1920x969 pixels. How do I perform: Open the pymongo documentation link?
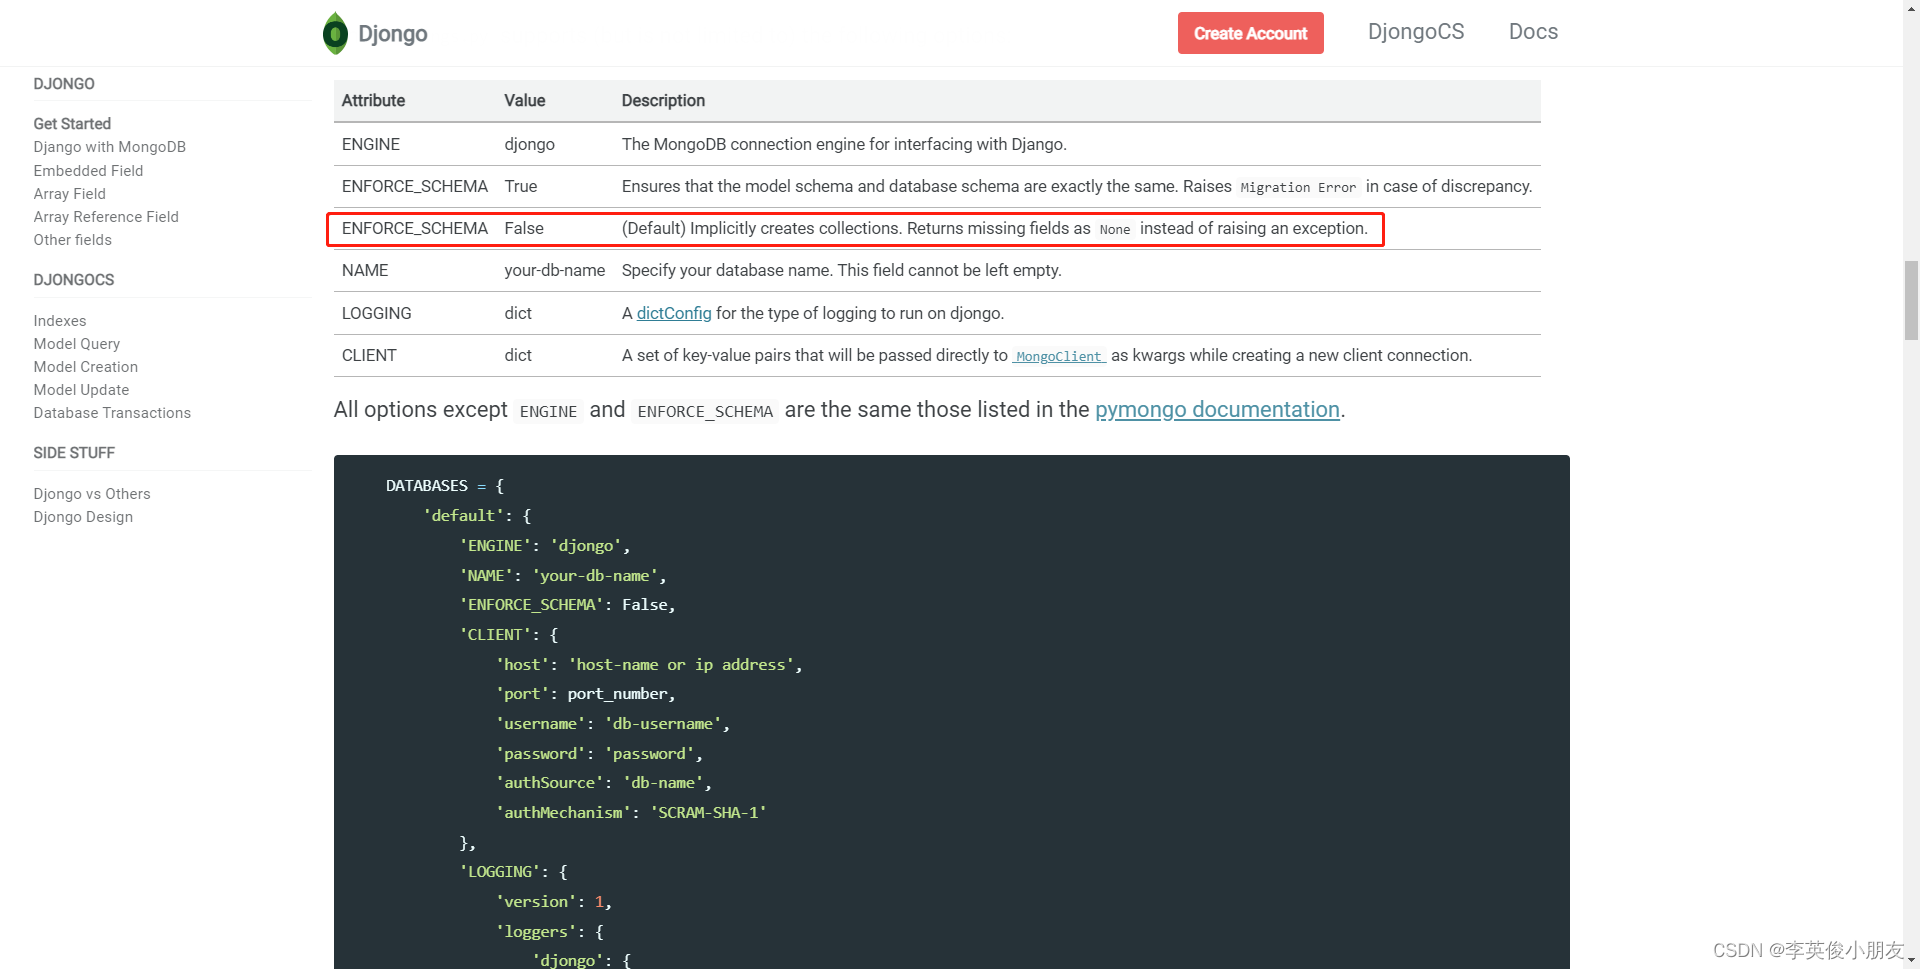coord(1217,410)
